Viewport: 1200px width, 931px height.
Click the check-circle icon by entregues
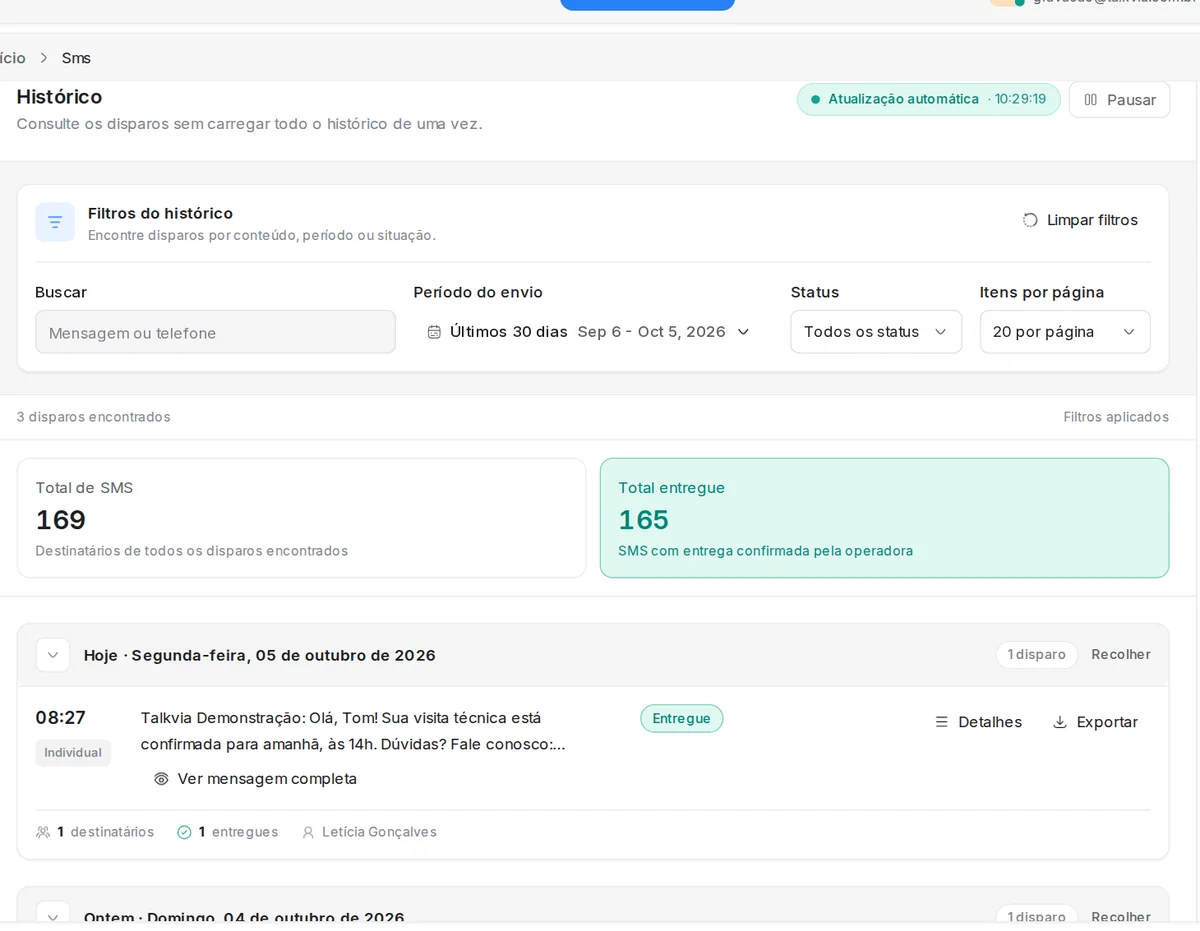[x=184, y=832]
